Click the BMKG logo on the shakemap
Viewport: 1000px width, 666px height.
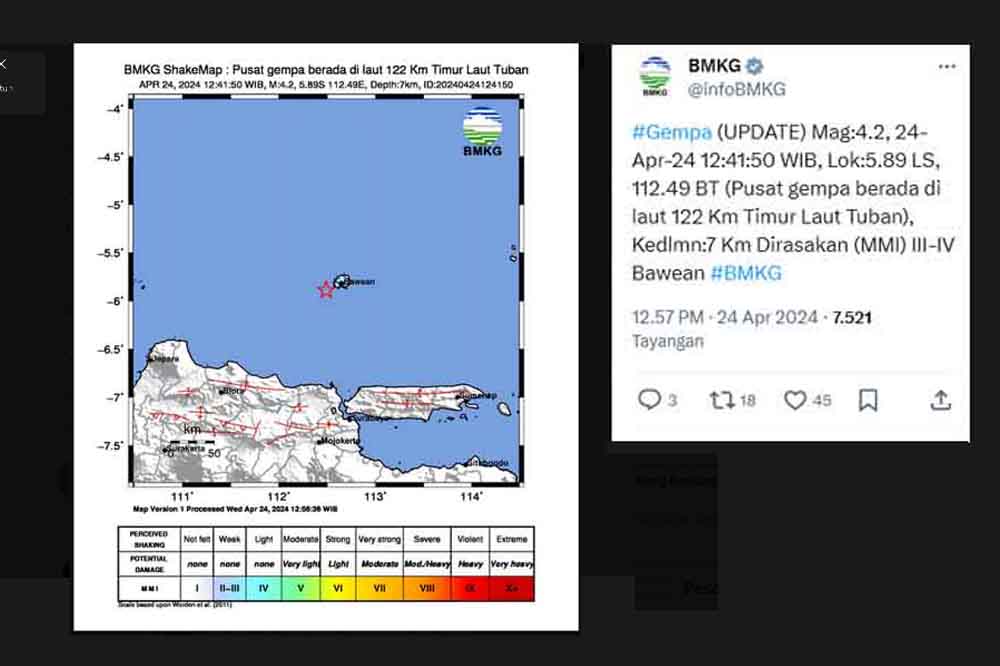click(482, 132)
